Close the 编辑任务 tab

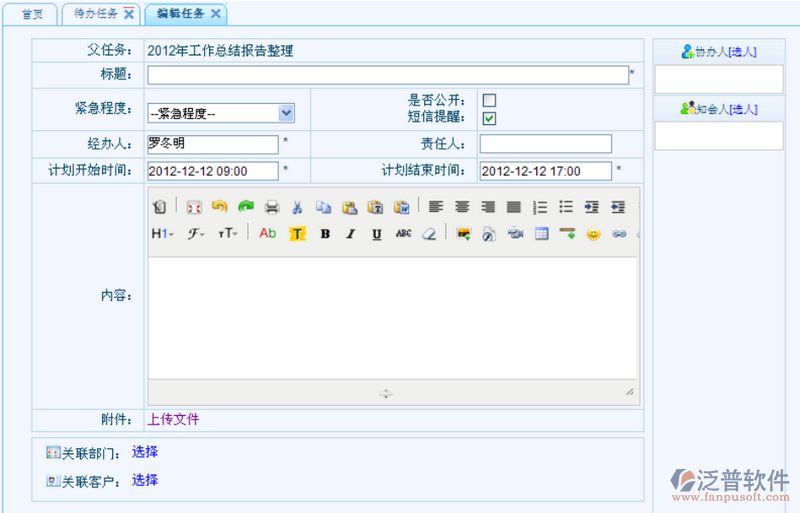pyautogui.click(x=216, y=13)
